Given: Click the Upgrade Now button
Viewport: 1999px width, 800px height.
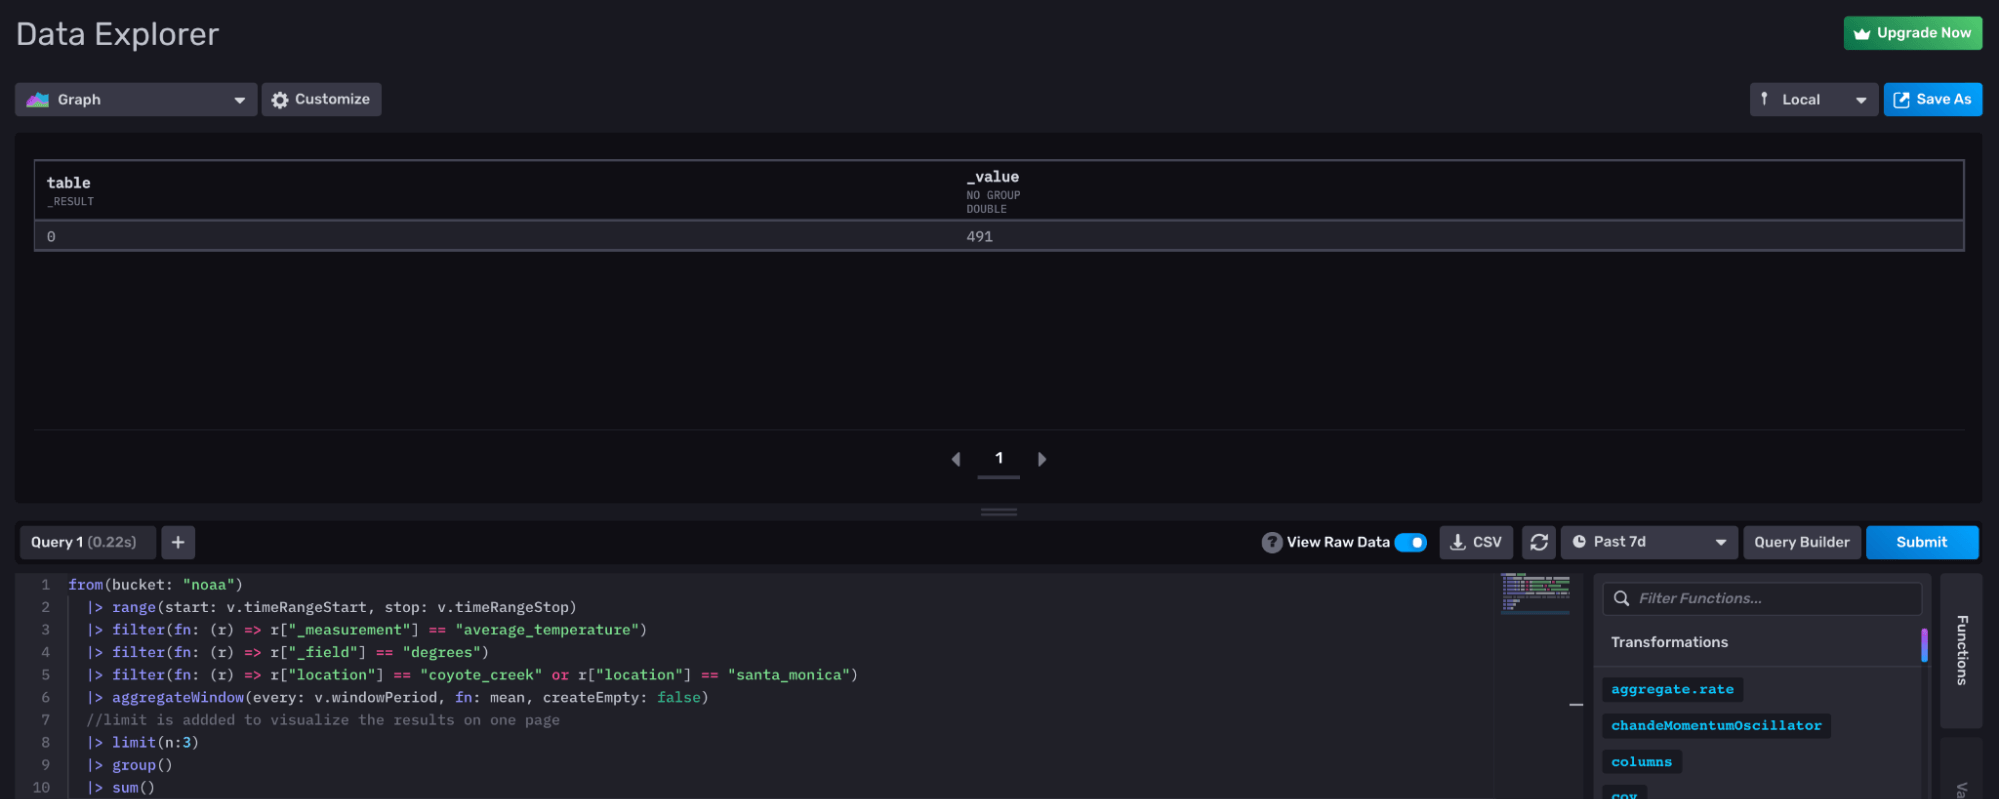Looking at the screenshot, I should tap(1912, 33).
